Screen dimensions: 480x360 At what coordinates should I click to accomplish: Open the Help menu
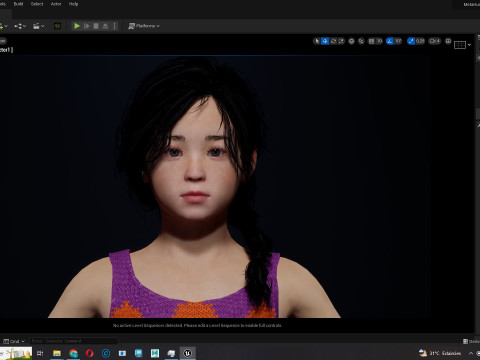coord(73,4)
